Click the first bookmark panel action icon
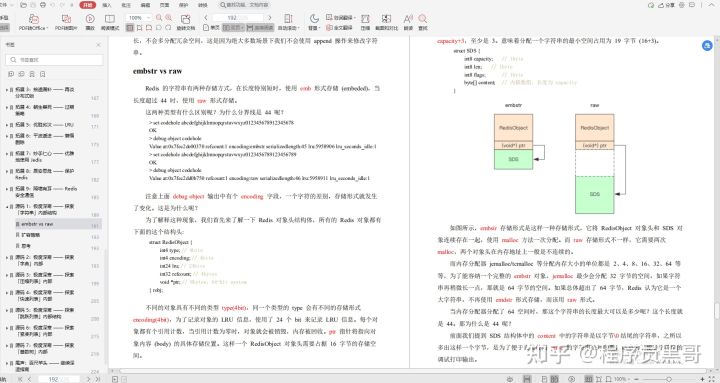The image size is (720, 383). [11, 74]
